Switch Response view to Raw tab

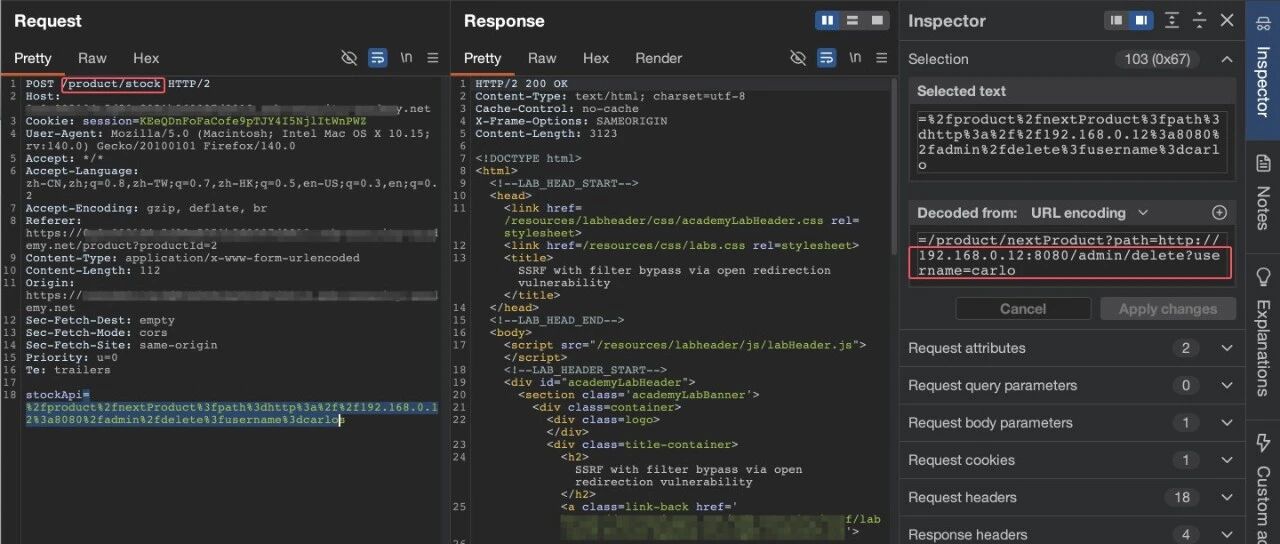pos(542,58)
